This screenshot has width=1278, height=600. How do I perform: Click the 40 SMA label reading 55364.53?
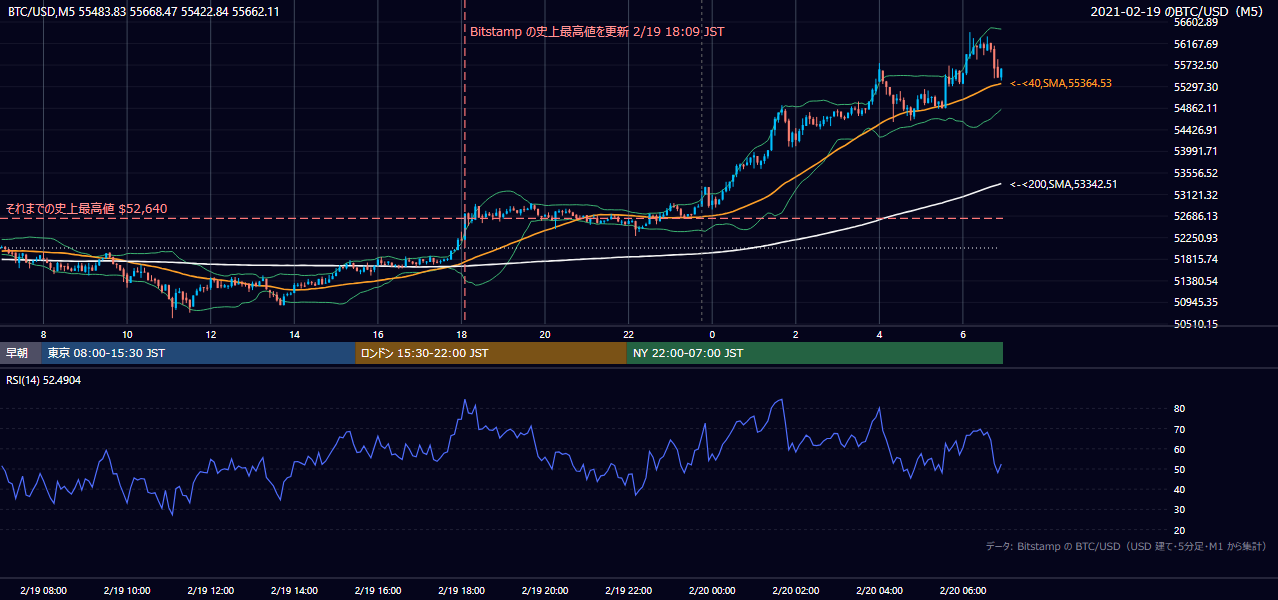coord(1061,84)
